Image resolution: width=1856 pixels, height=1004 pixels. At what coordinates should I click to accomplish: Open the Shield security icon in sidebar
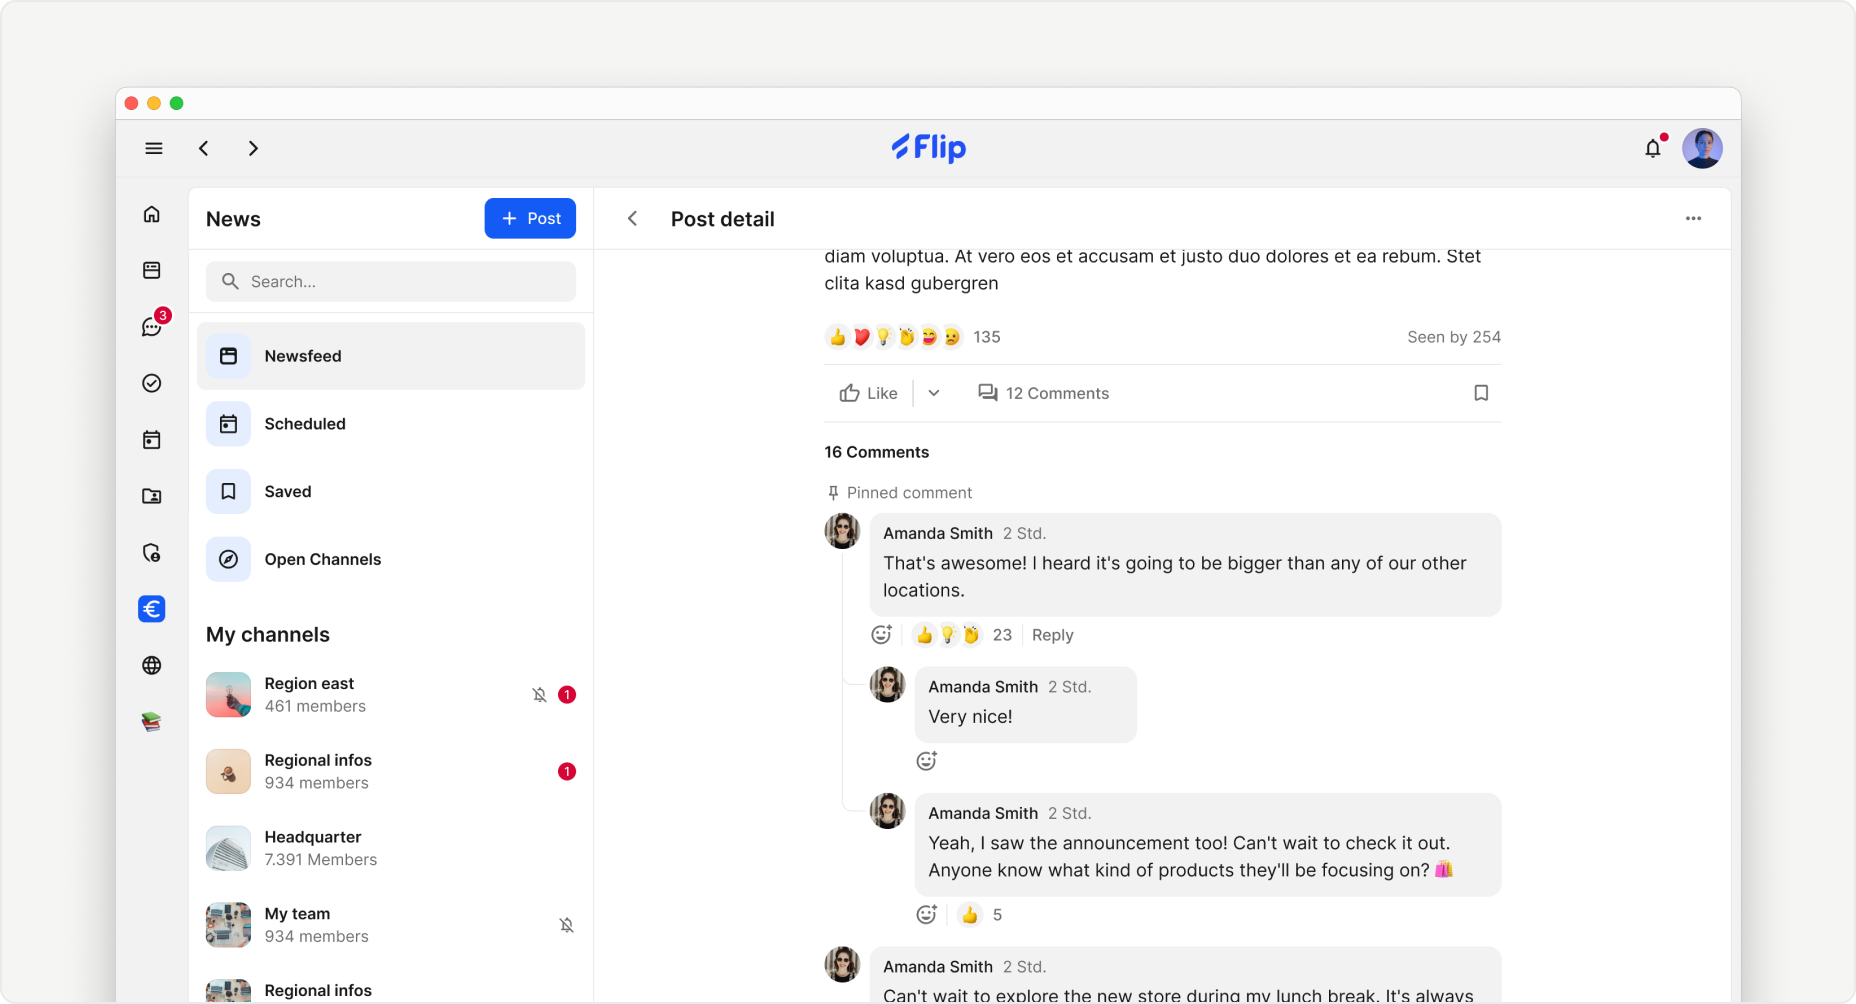[151, 552]
